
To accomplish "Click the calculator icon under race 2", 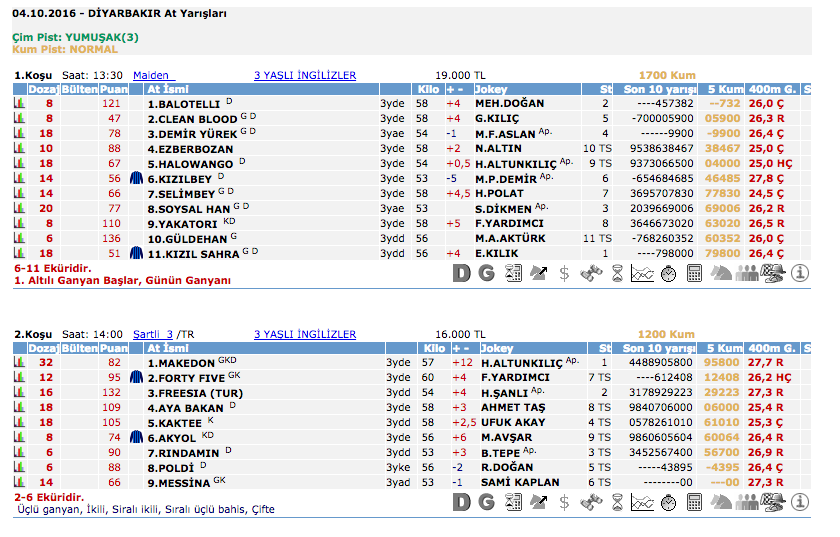I will click(x=694, y=501).
